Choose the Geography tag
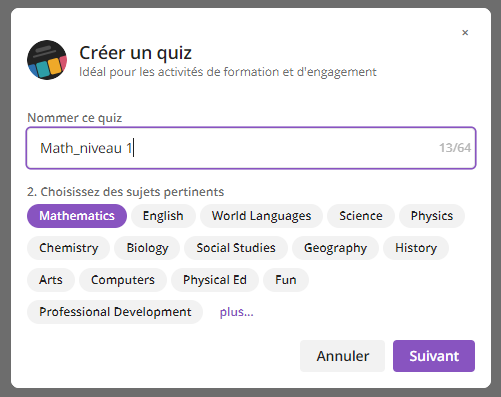501x397 pixels. (x=335, y=248)
